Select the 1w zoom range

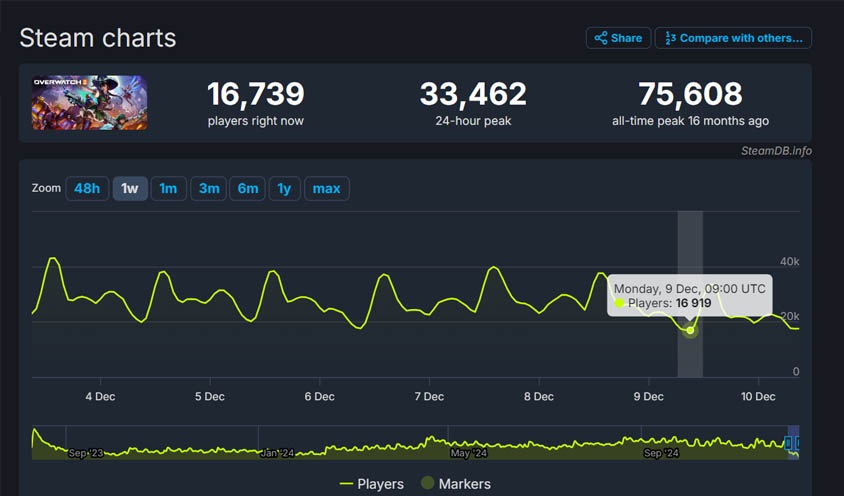point(130,188)
